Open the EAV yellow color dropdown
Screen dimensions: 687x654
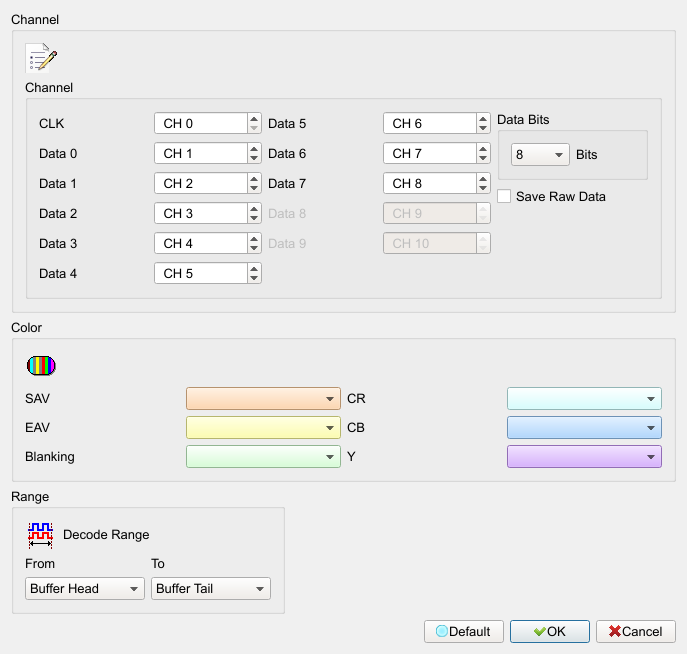(x=263, y=428)
